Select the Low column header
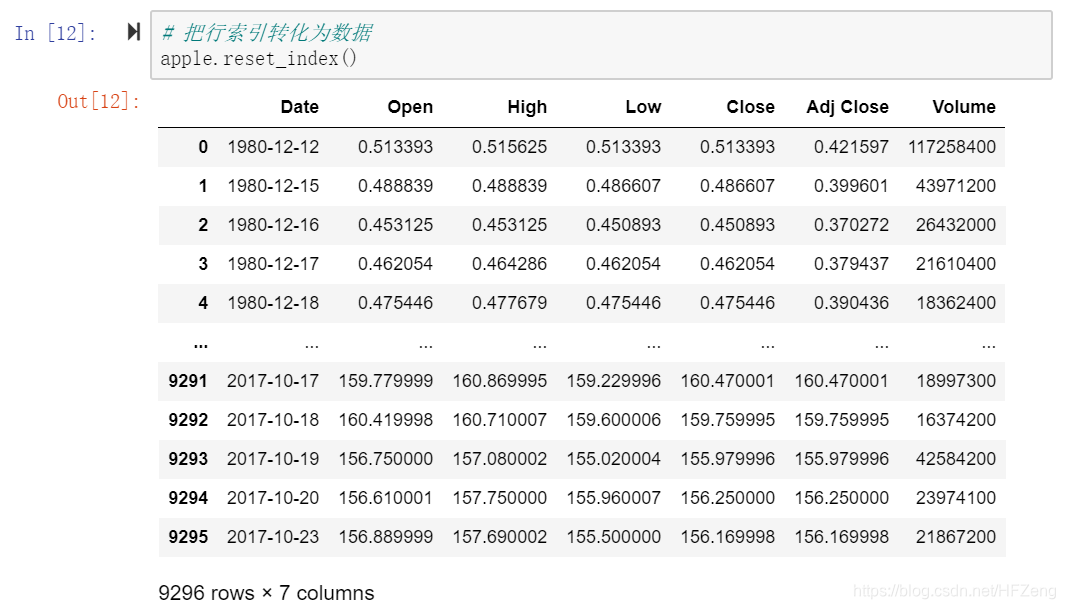The width and height of the screenshot is (1065, 609). 643,107
